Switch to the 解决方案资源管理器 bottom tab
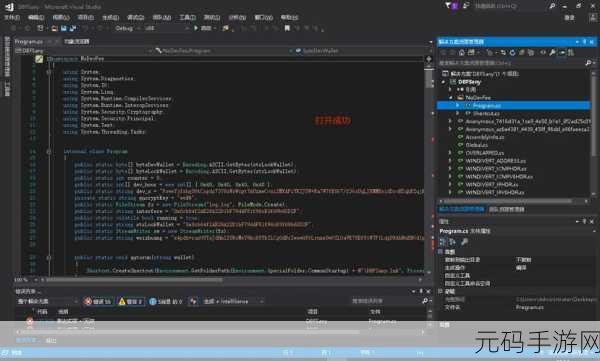 point(461,209)
